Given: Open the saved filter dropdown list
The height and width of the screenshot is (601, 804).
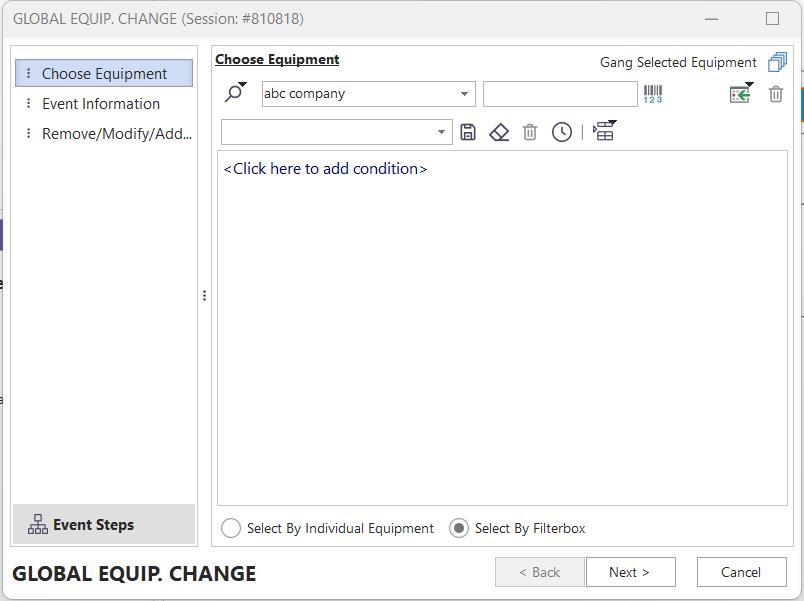Looking at the screenshot, I should (441, 132).
